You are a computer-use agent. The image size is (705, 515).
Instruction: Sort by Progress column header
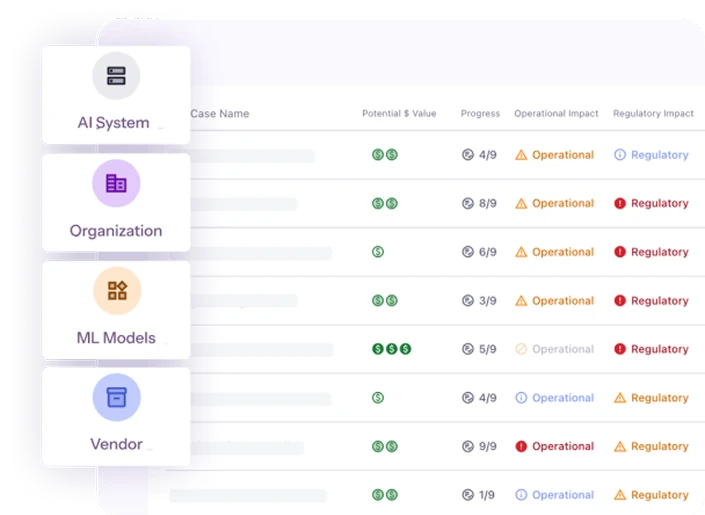[480, 113]
